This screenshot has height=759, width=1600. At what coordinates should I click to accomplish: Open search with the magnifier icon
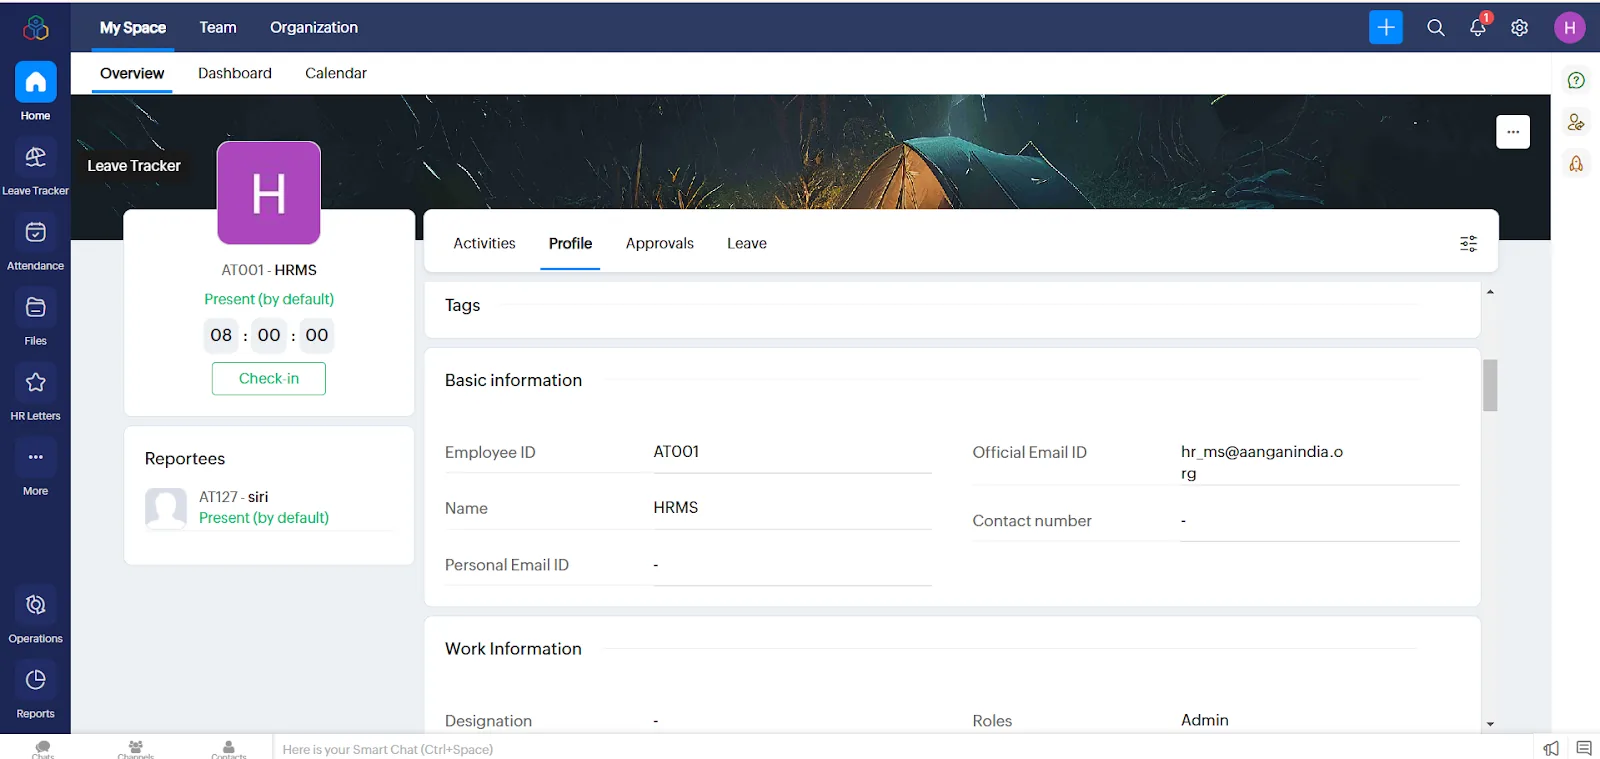point(1436,28)
